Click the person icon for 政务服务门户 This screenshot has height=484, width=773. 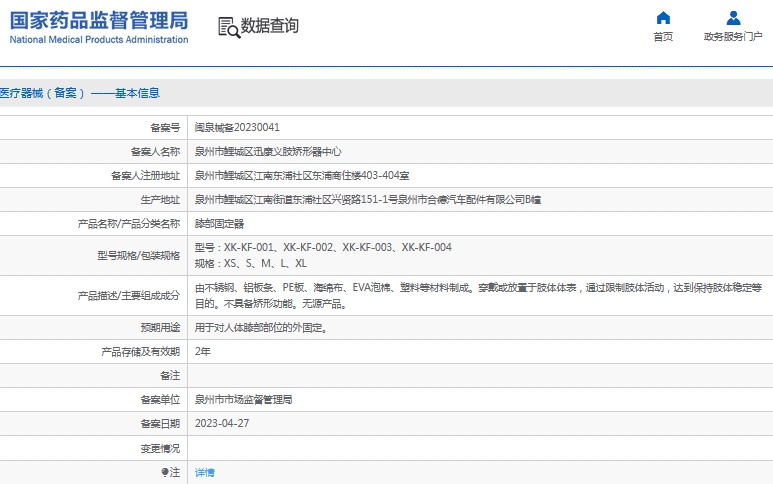click(x=733, y=18)
